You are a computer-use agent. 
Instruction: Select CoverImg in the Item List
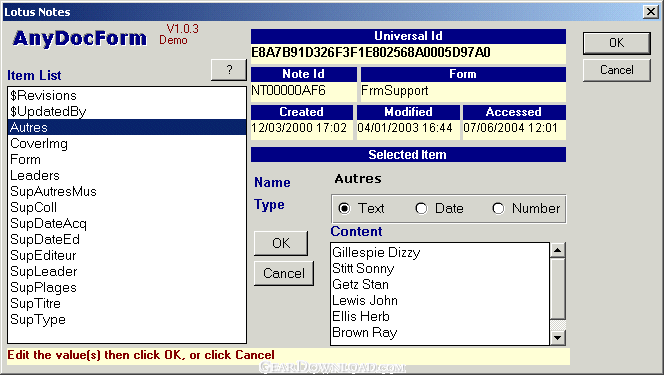[127, 143]
